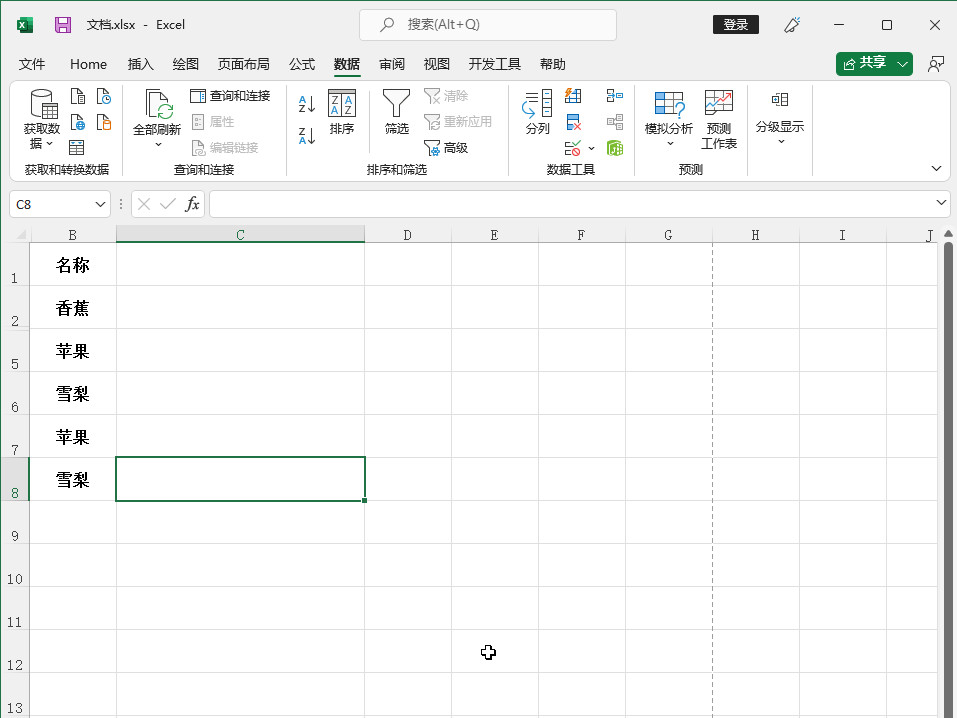Switch to the 审阅 tab

pos(392,64)
